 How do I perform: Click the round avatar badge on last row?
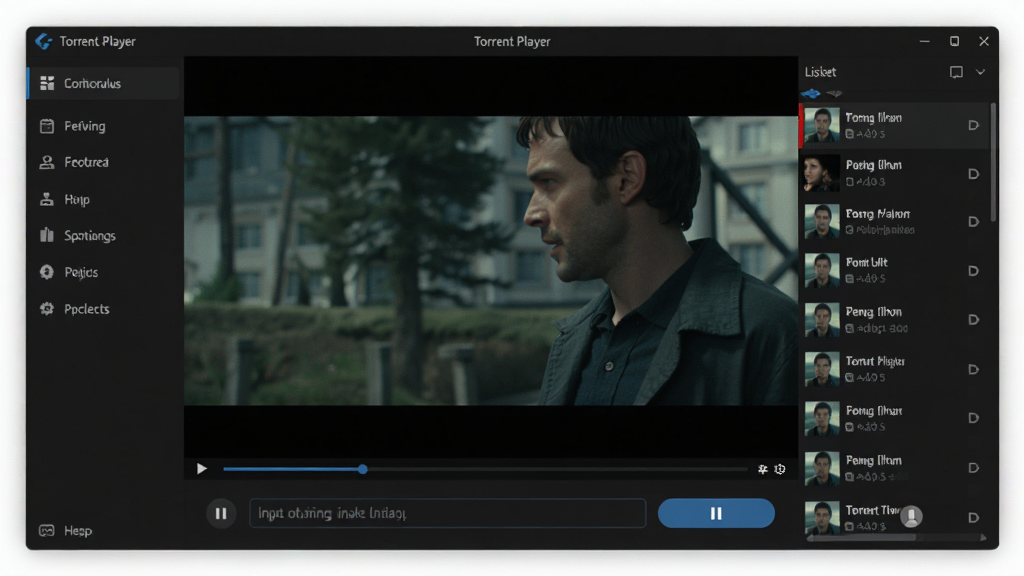pyautogui.click(x=911, y=517)
